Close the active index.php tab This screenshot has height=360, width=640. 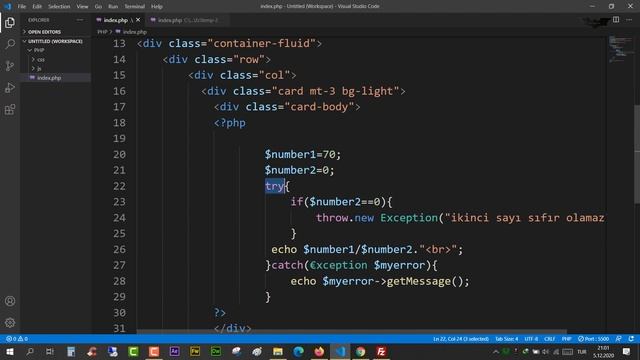(138, 20)
